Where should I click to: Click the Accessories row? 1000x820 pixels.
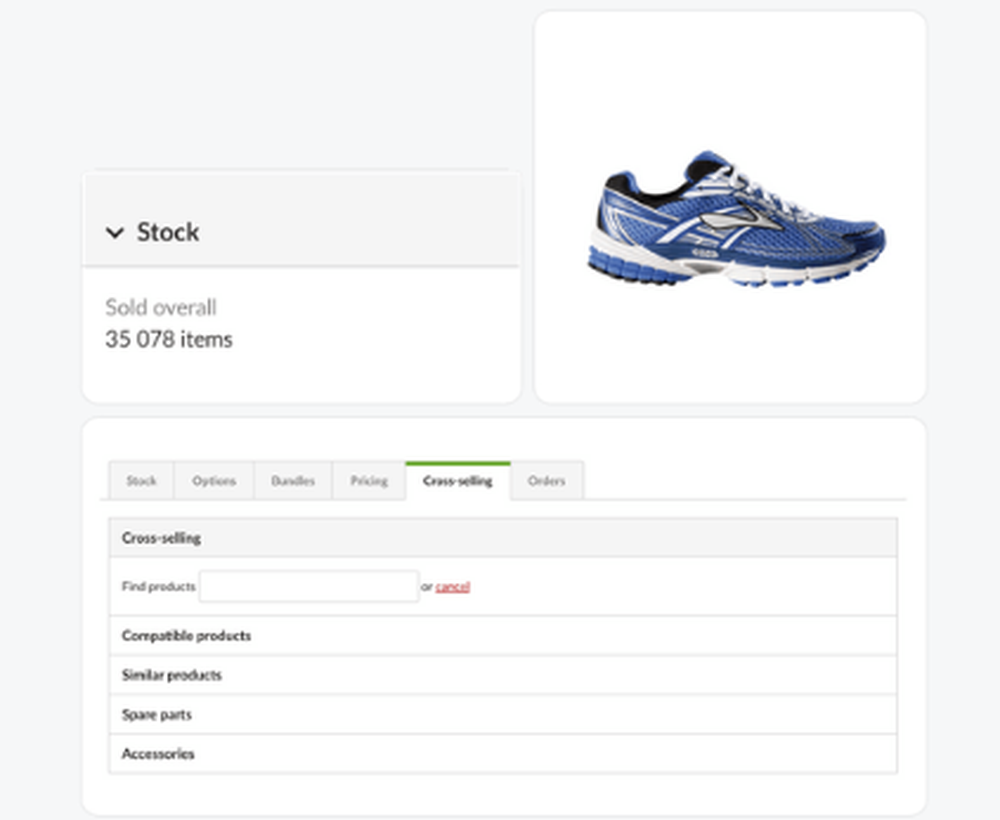(503, 754)
